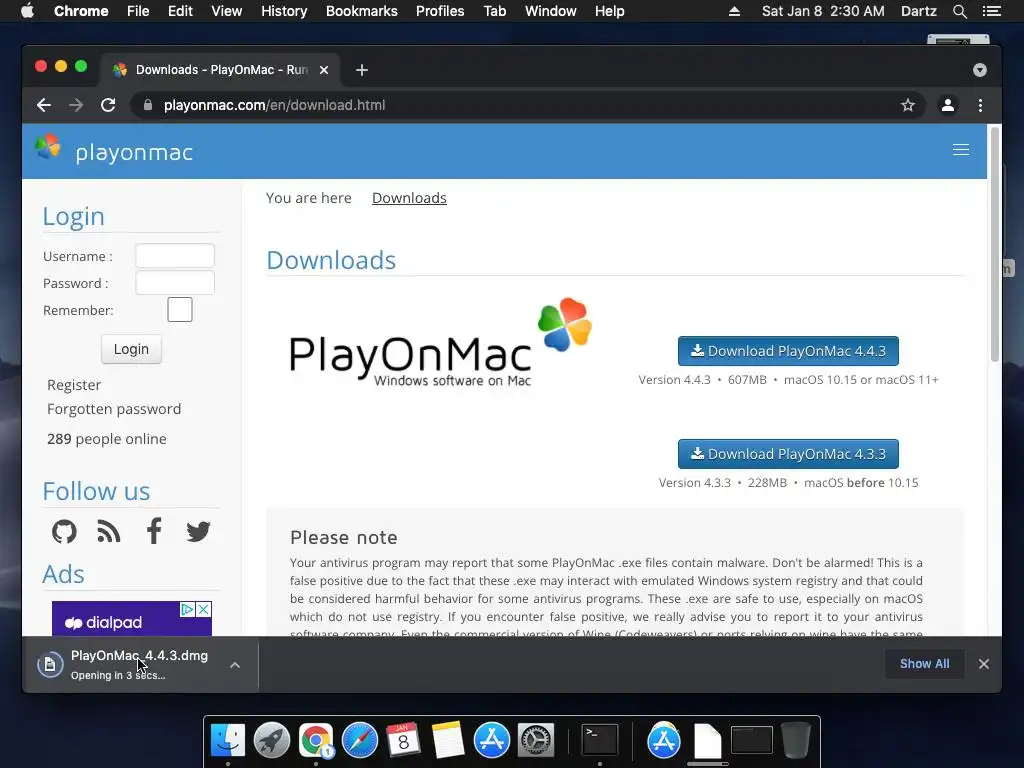Click the page's vertical scrollbar thumb
Screen dimensions: 1024x768
[x=995, y=244]
